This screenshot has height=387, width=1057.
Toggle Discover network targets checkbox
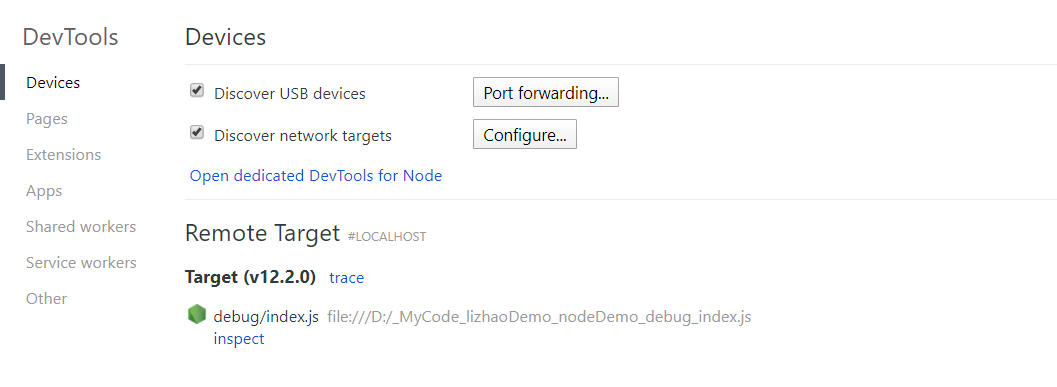point(197,132)
